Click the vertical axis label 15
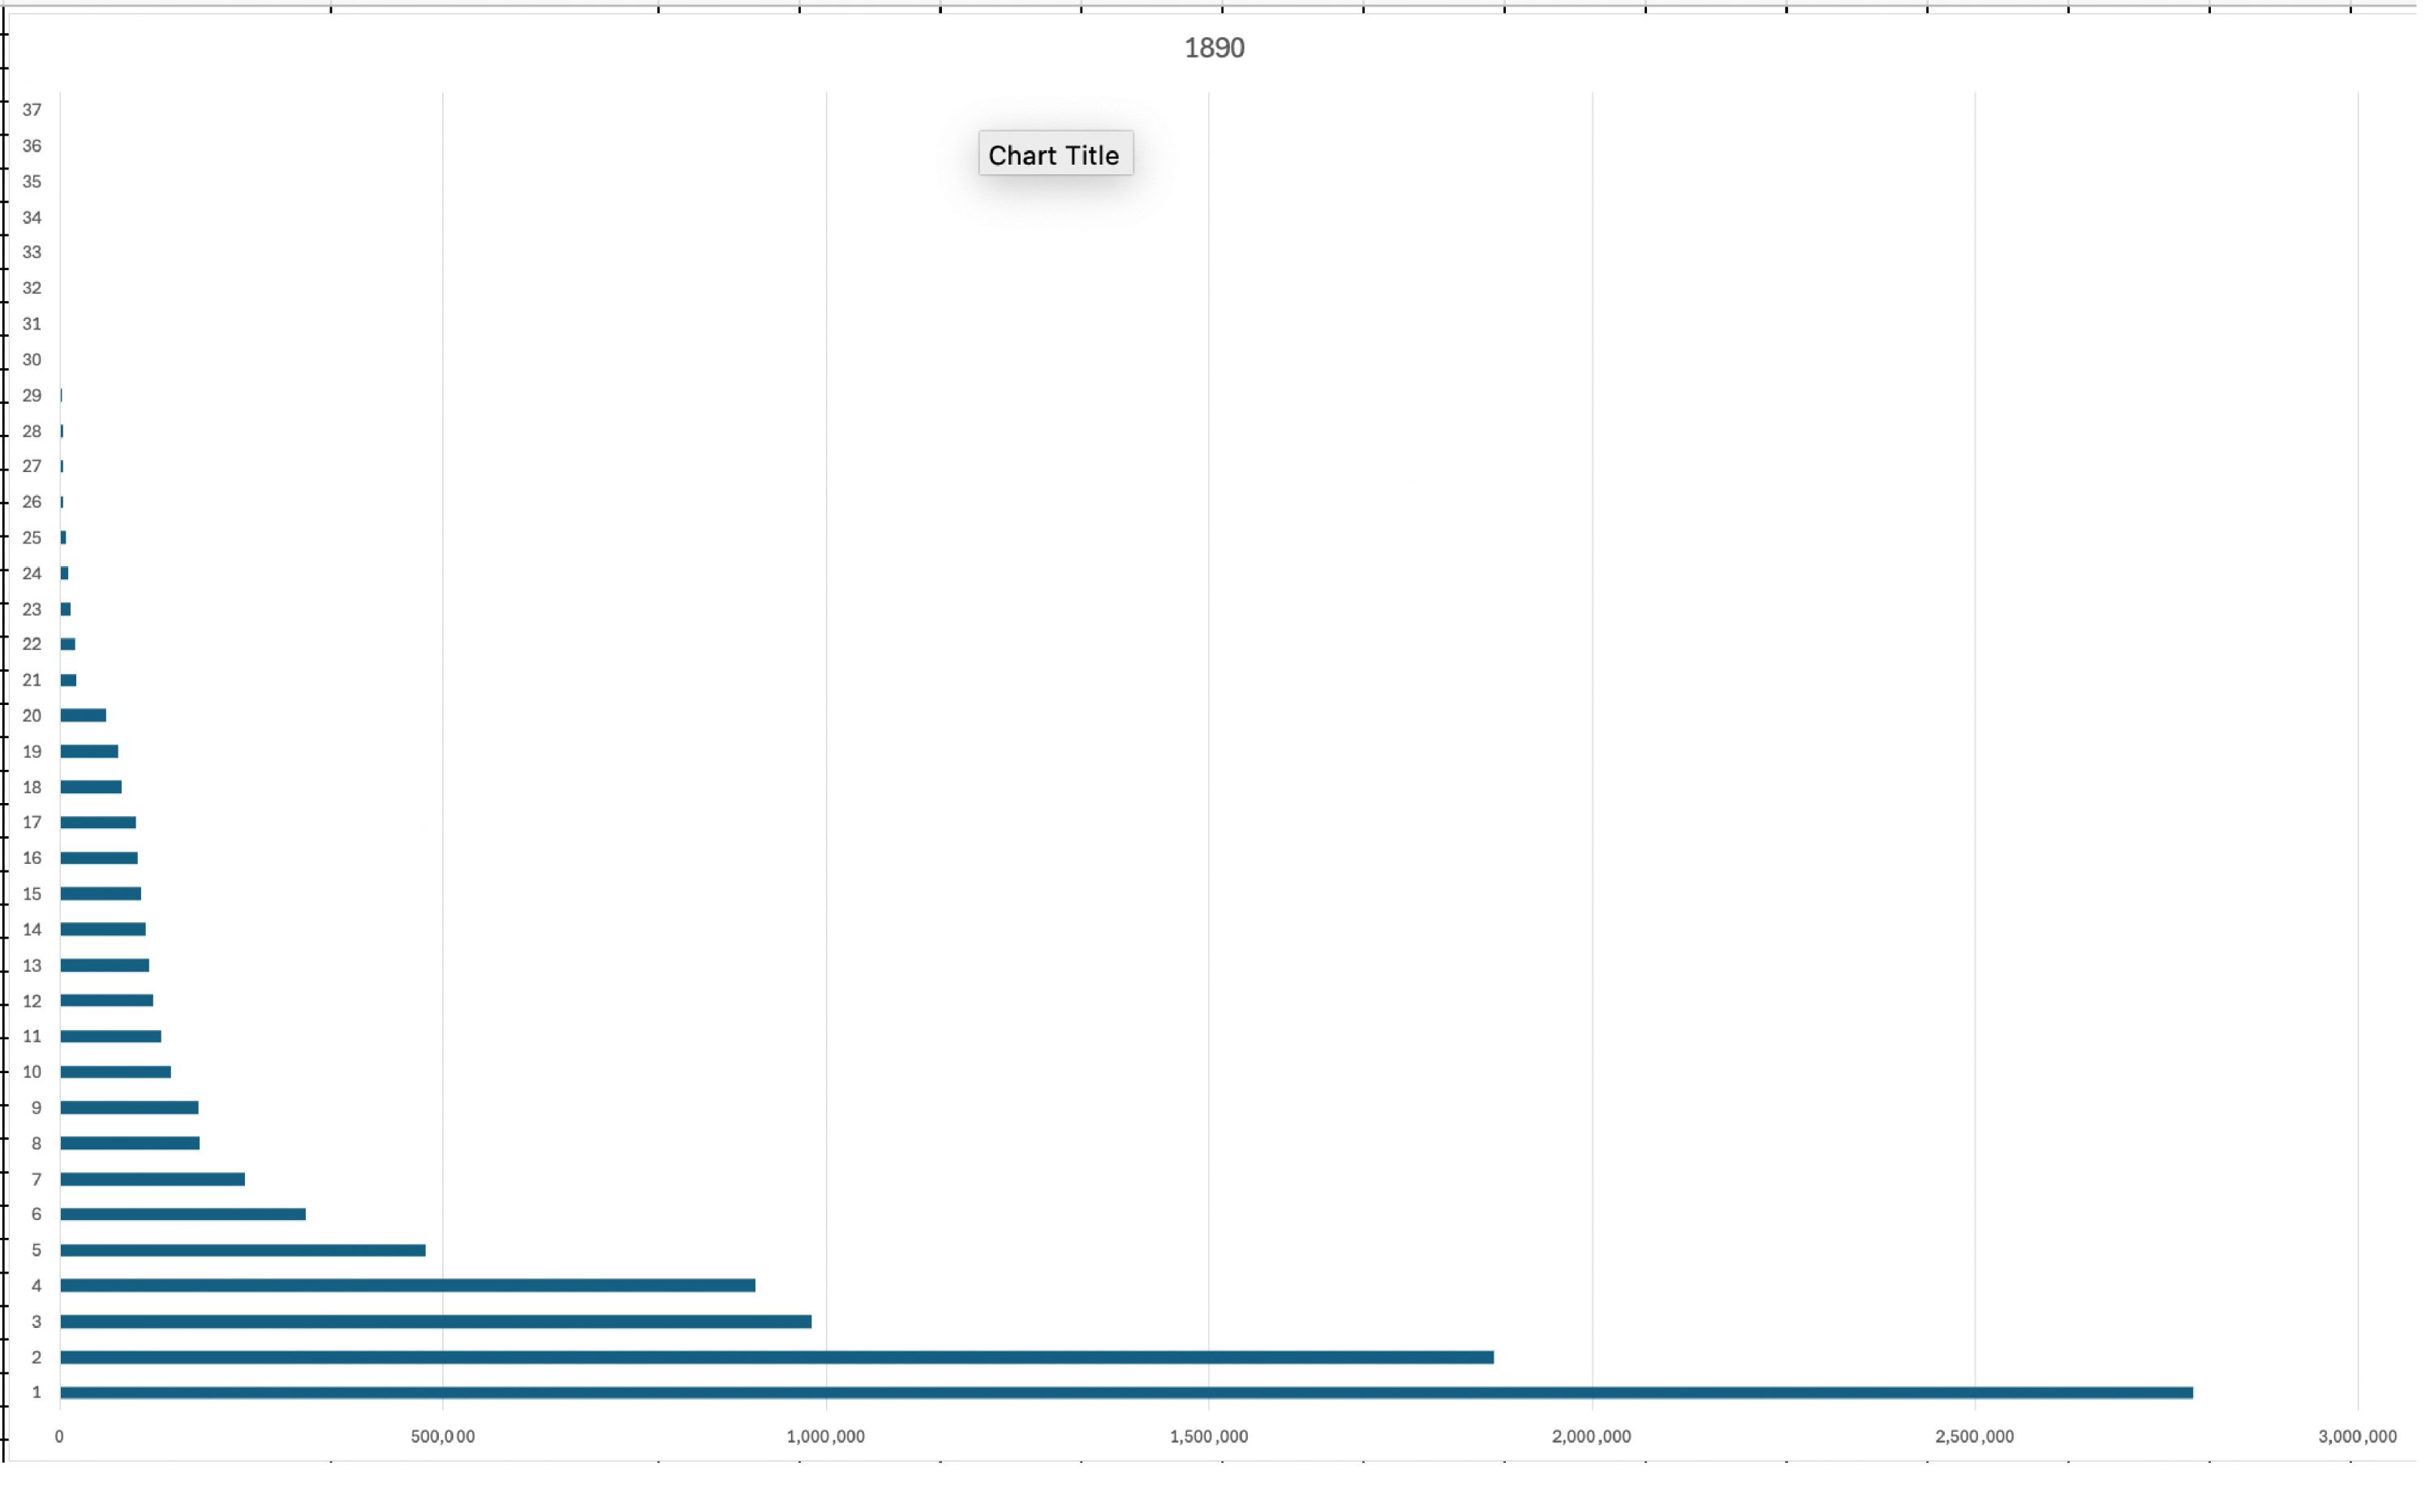Viewport: 2434px width, 1512px height. pos(32,894)
